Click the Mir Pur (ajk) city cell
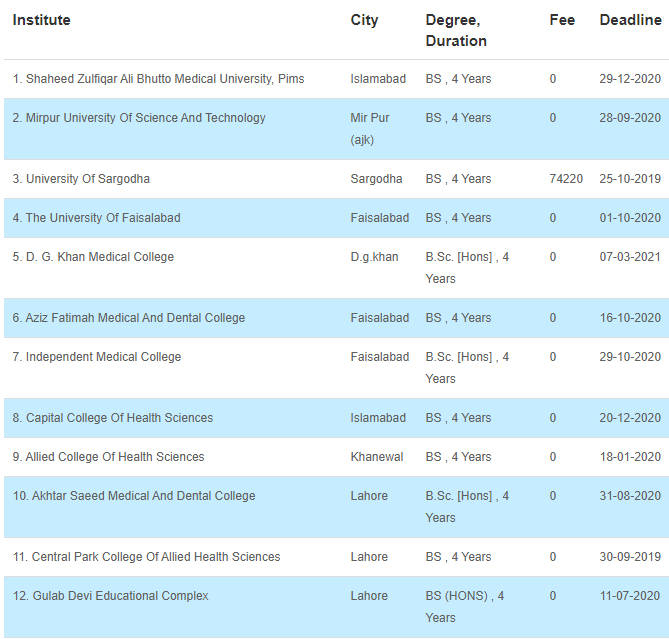The image size is (669, 639). tap(369, 129)
